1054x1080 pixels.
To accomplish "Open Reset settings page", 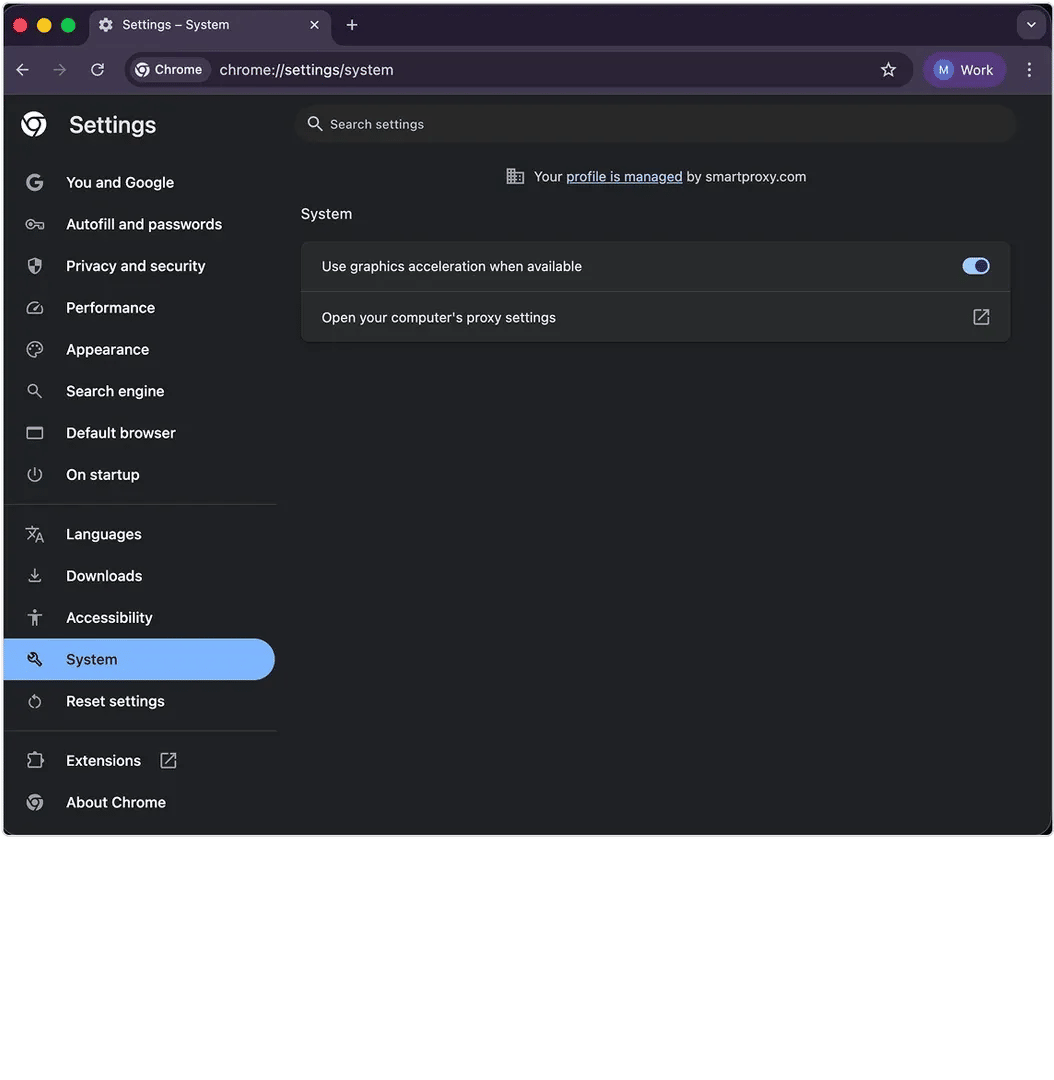I will coord(115,702).
